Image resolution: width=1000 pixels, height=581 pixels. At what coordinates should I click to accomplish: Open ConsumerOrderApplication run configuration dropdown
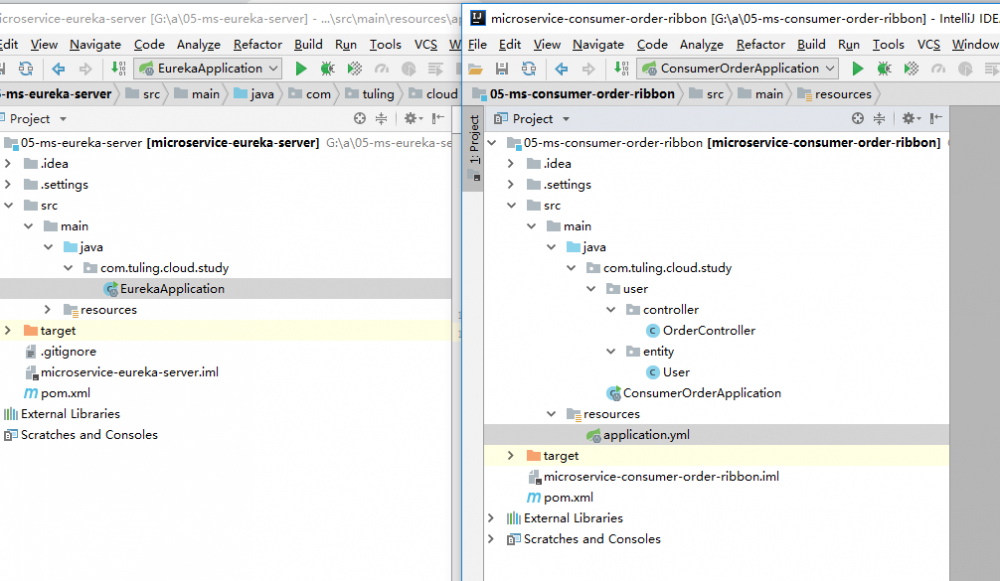tap(738, 68)
